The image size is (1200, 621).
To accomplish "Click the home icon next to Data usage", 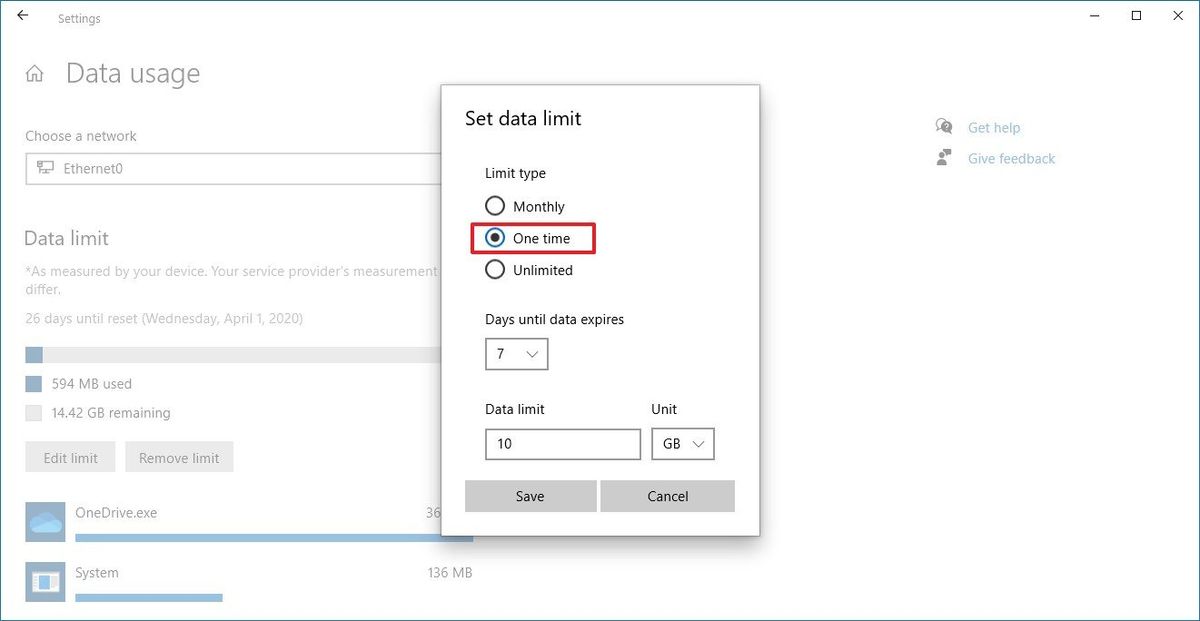I will (x=34, y=72).
